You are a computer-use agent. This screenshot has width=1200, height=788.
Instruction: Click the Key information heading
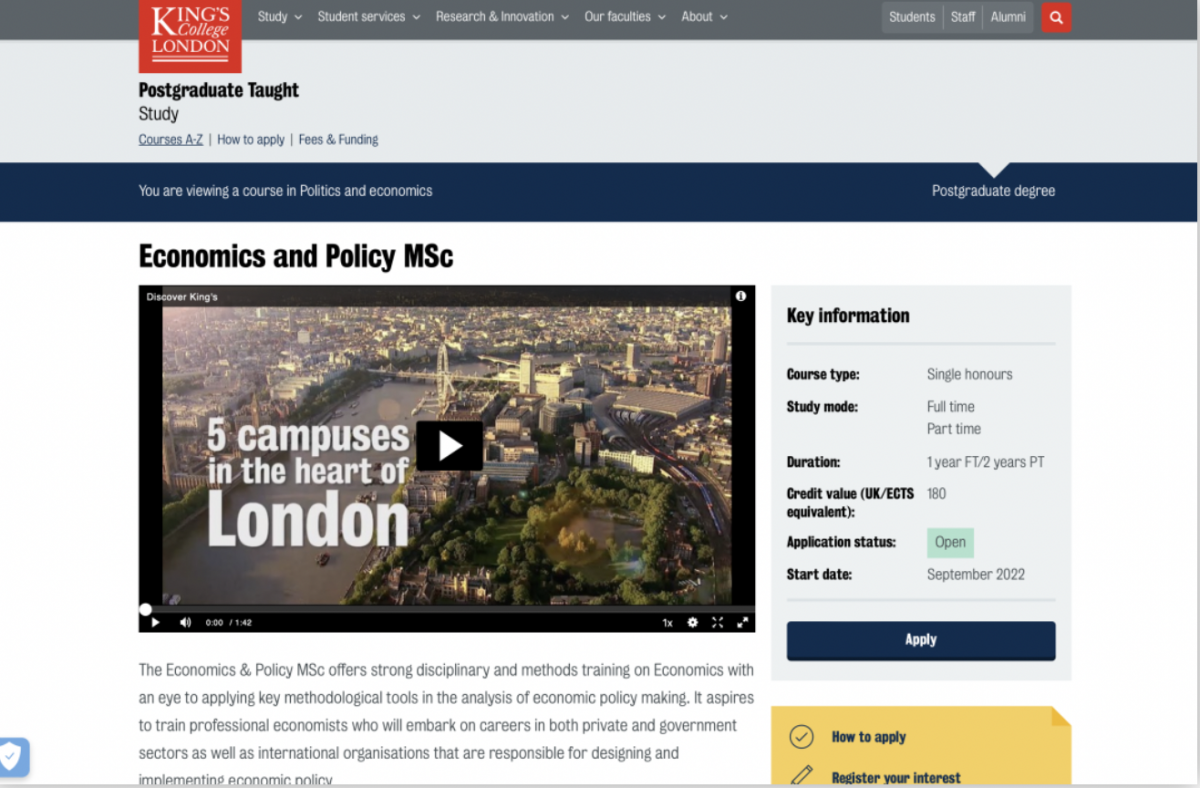(848, 316)
